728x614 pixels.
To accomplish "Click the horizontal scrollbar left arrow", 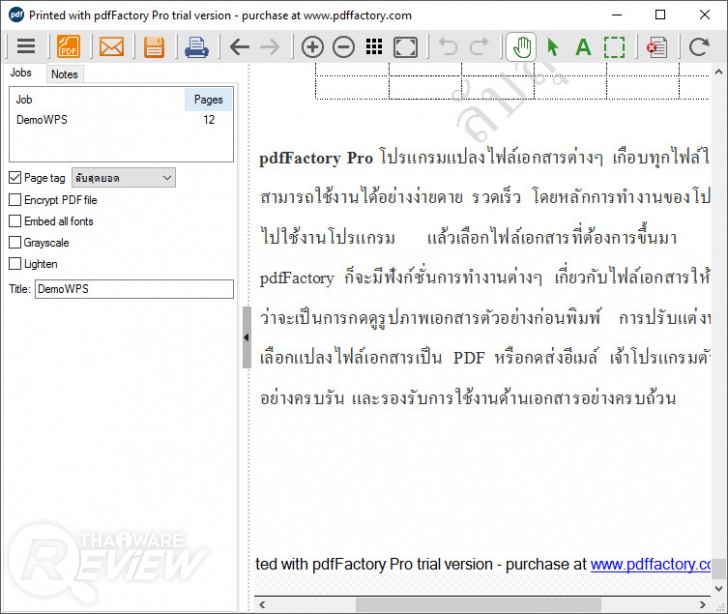I will pyautogui.click(x=262, y=605).
